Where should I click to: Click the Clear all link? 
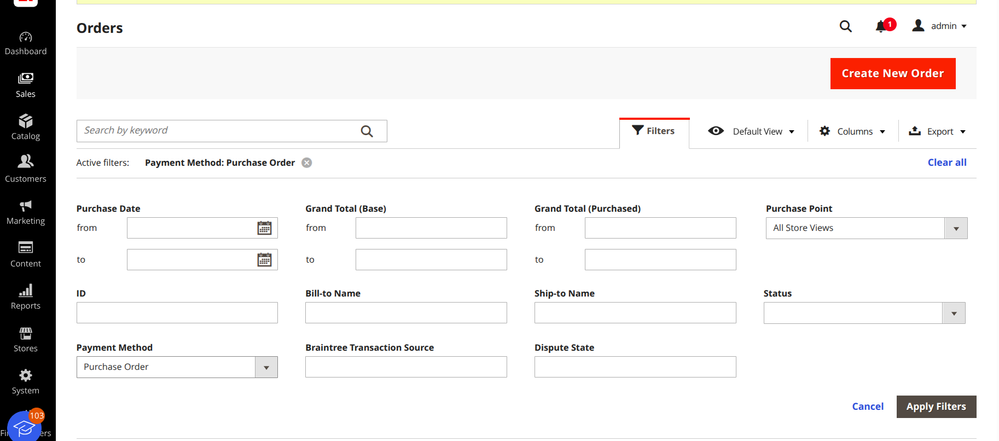(x=946, y=162)
